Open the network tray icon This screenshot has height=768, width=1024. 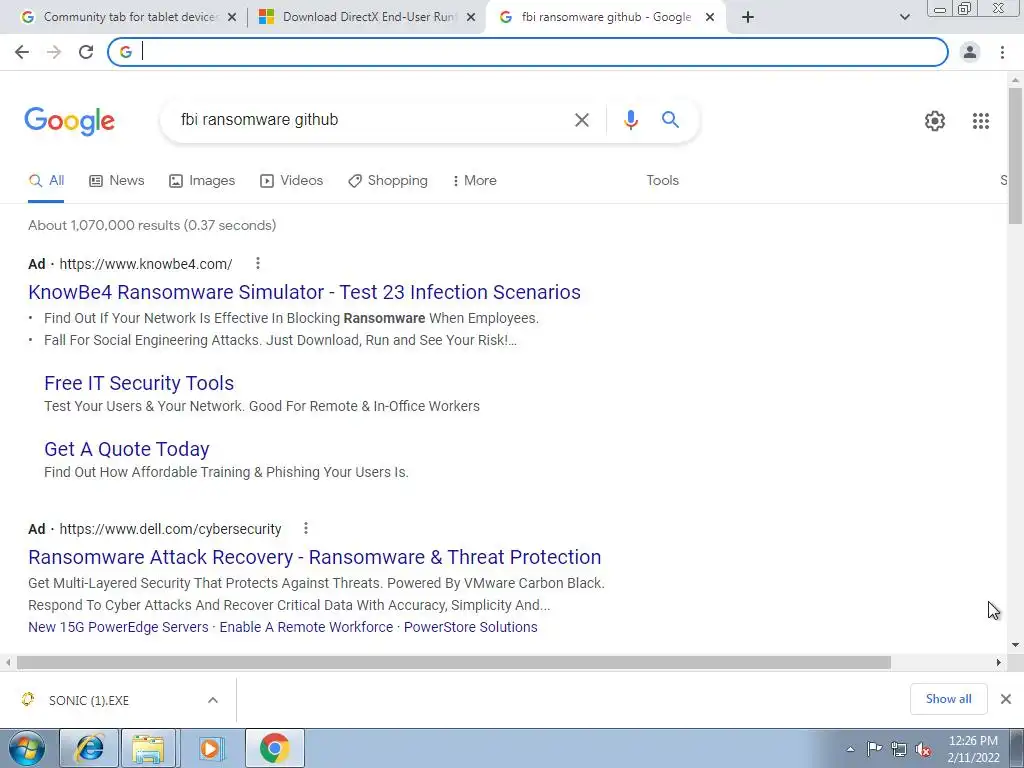[899, 749]
